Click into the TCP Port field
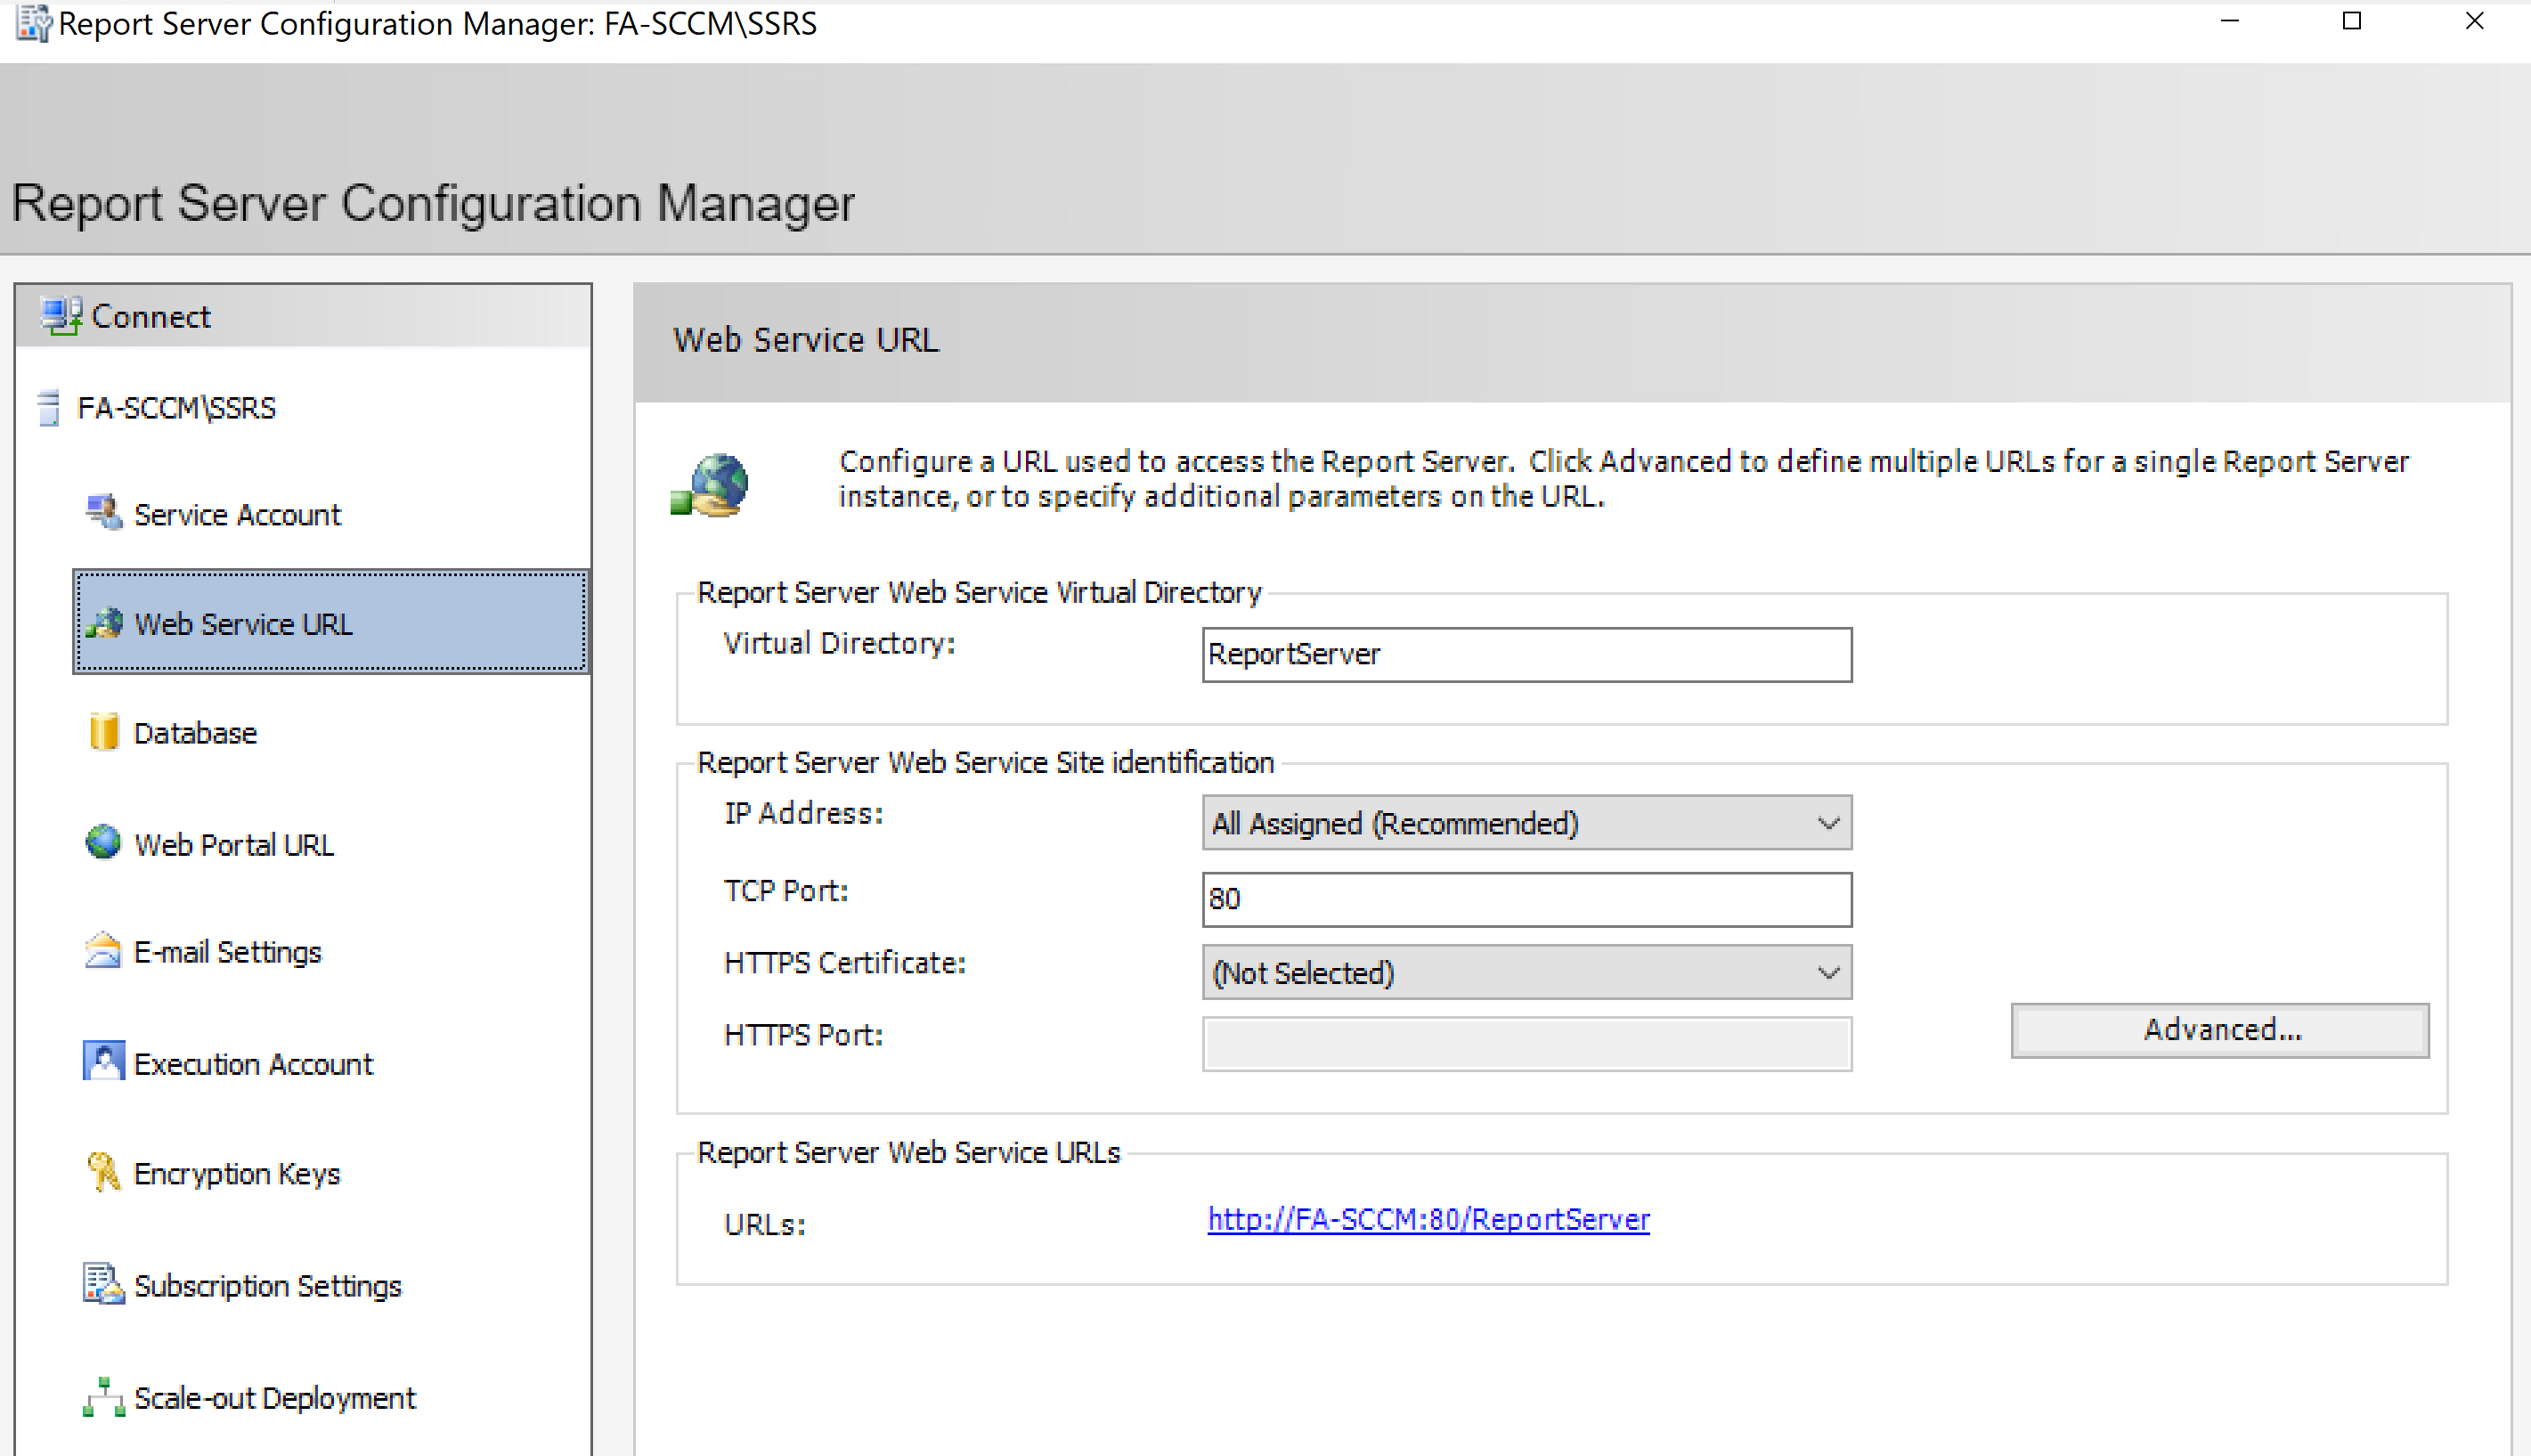The image size is (2531, 1456). click(1526, 899)
